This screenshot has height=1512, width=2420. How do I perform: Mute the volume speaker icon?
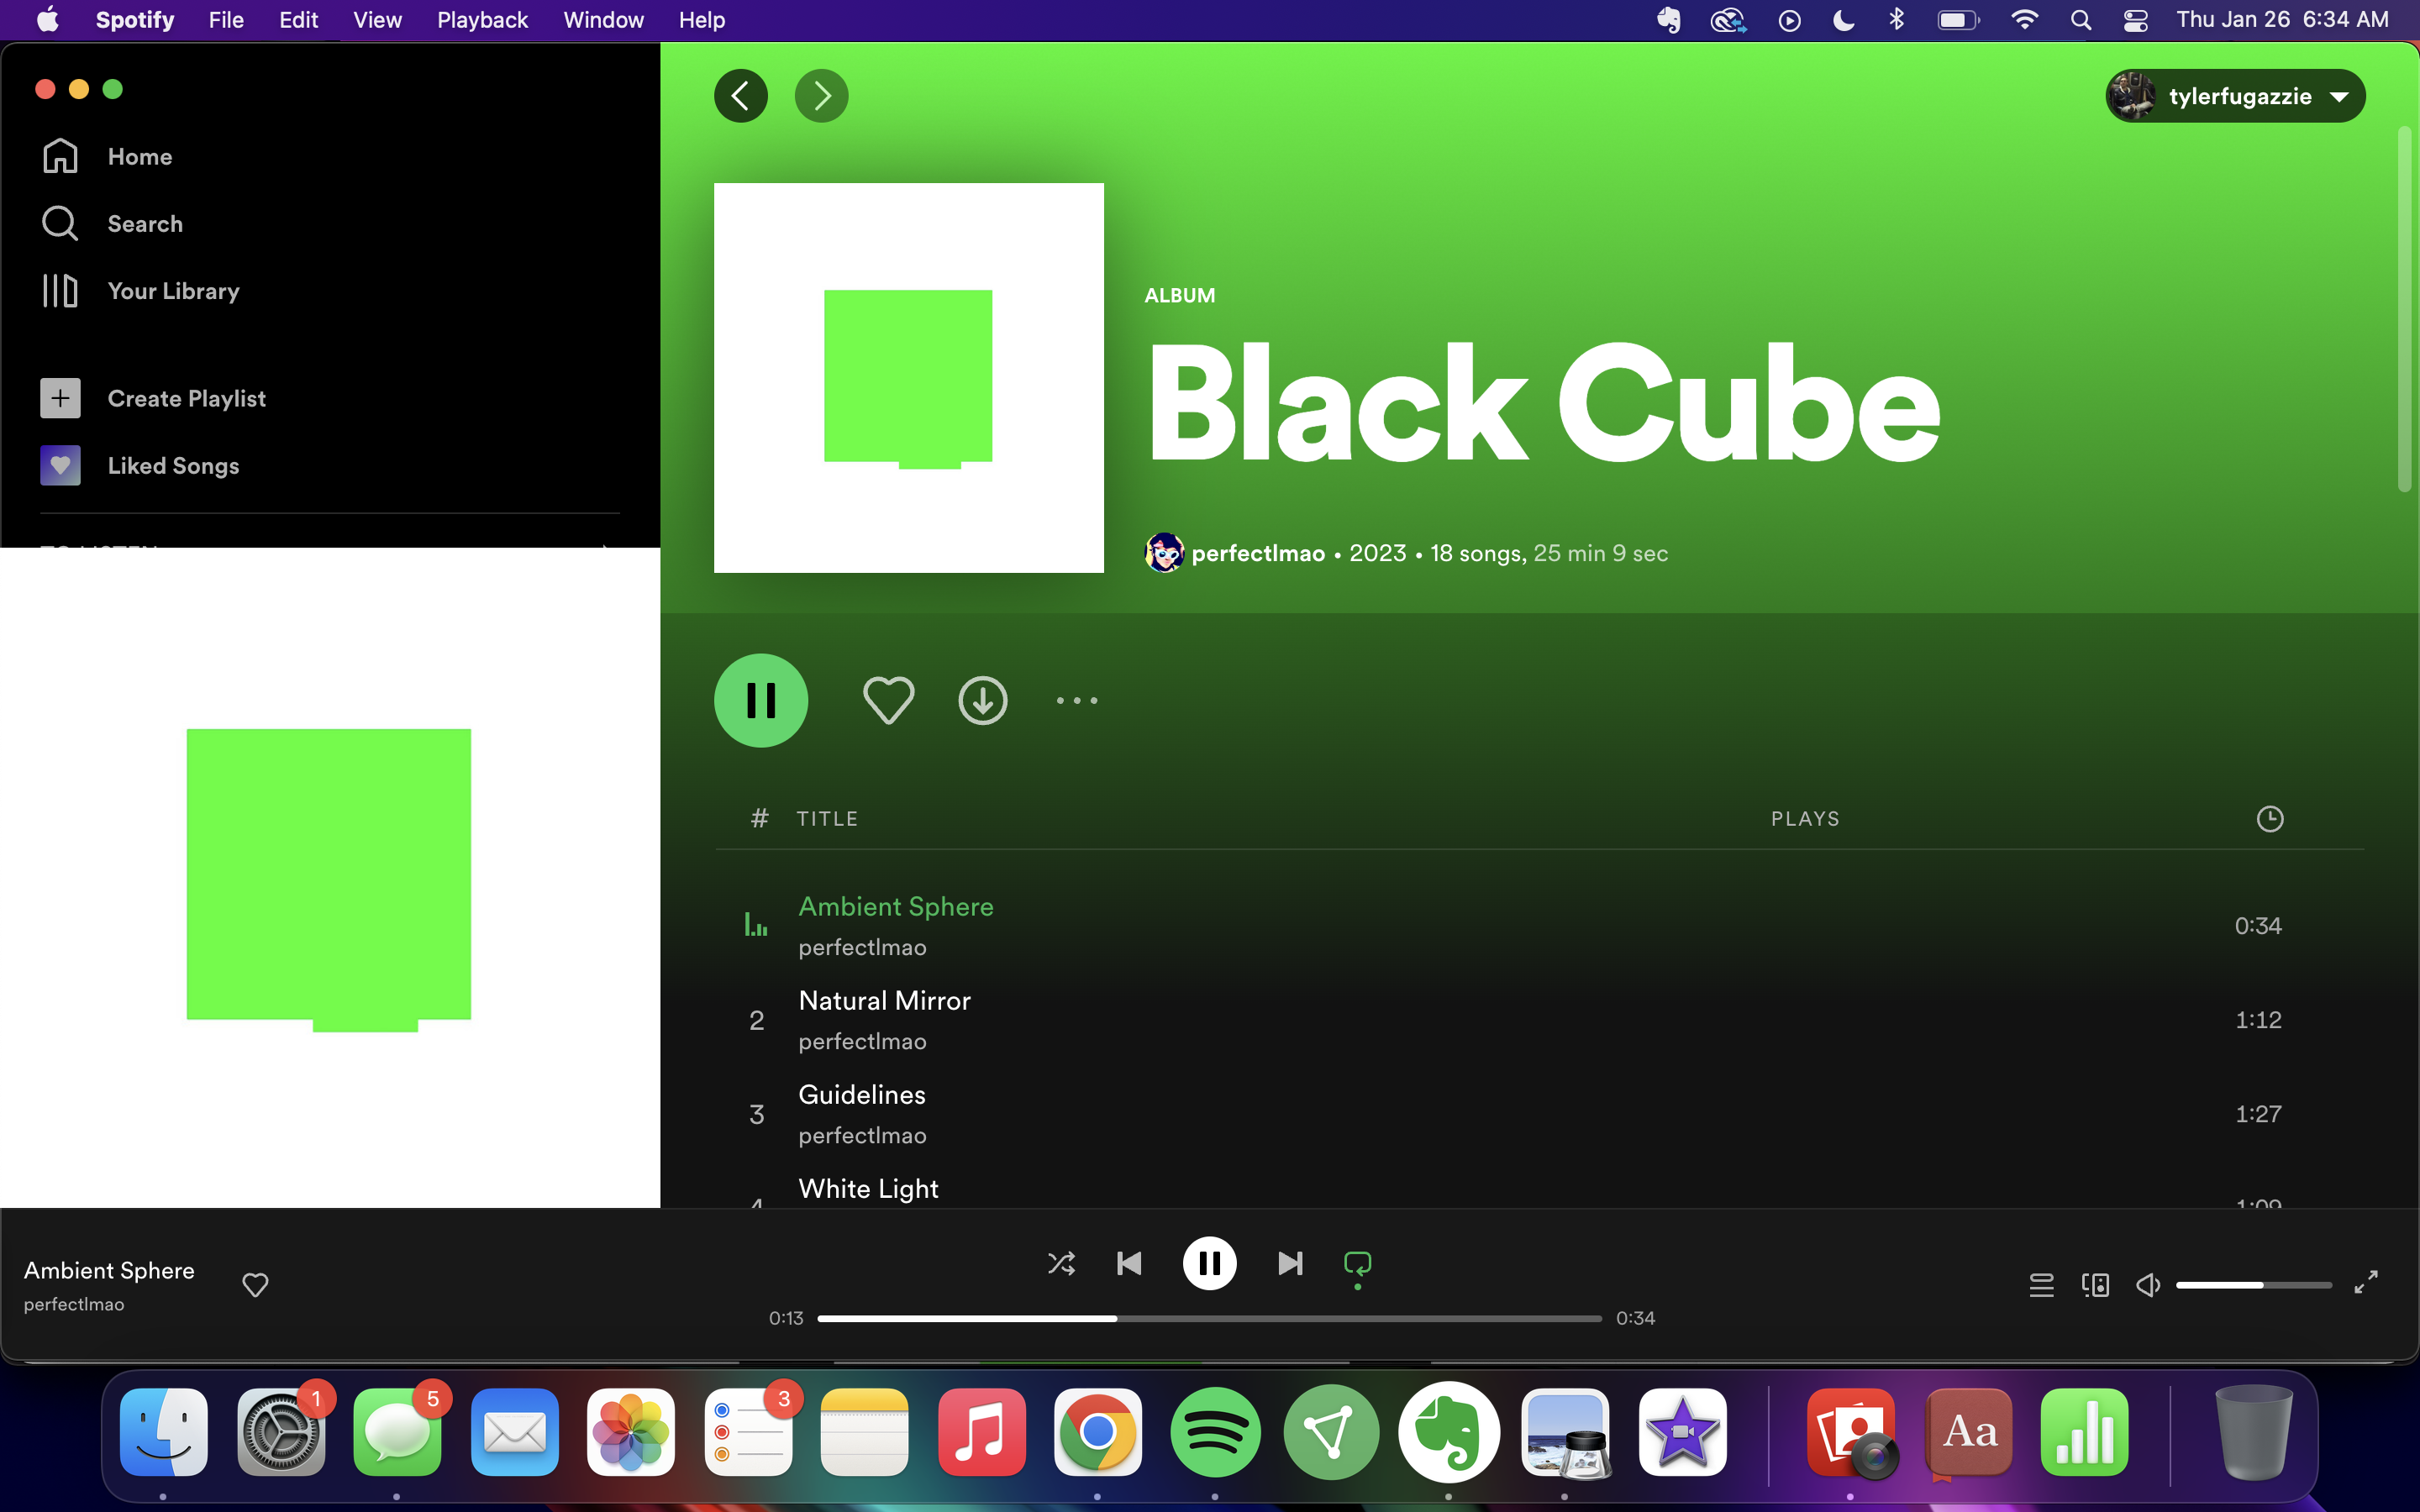coord(2147,1285)
